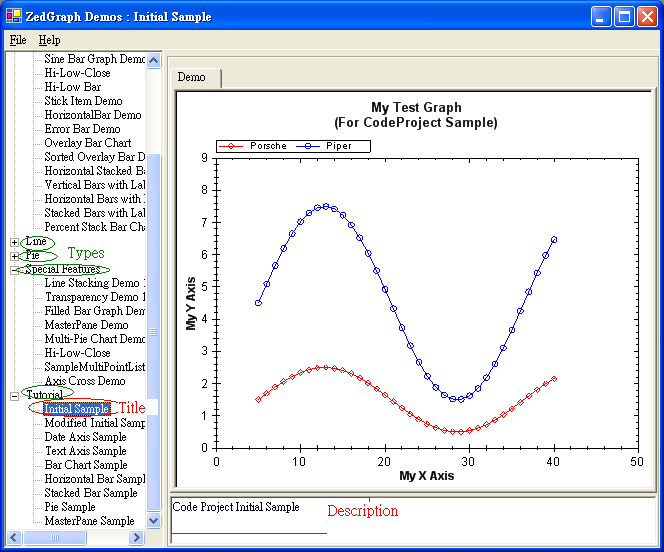Click the tree's horizontal scroll right arrow
The image size is (664, 552).
pyautogui.click(x=136, y=538)
